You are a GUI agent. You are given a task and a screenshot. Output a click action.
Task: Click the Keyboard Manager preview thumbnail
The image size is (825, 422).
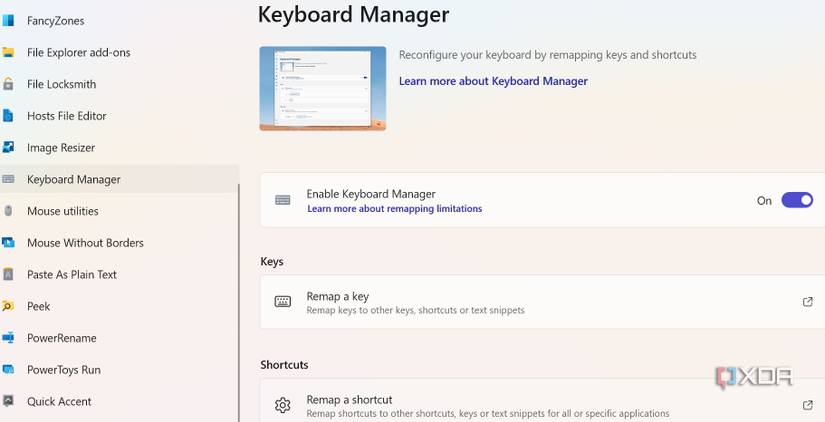pyautogui.click(x=323, y=88)
